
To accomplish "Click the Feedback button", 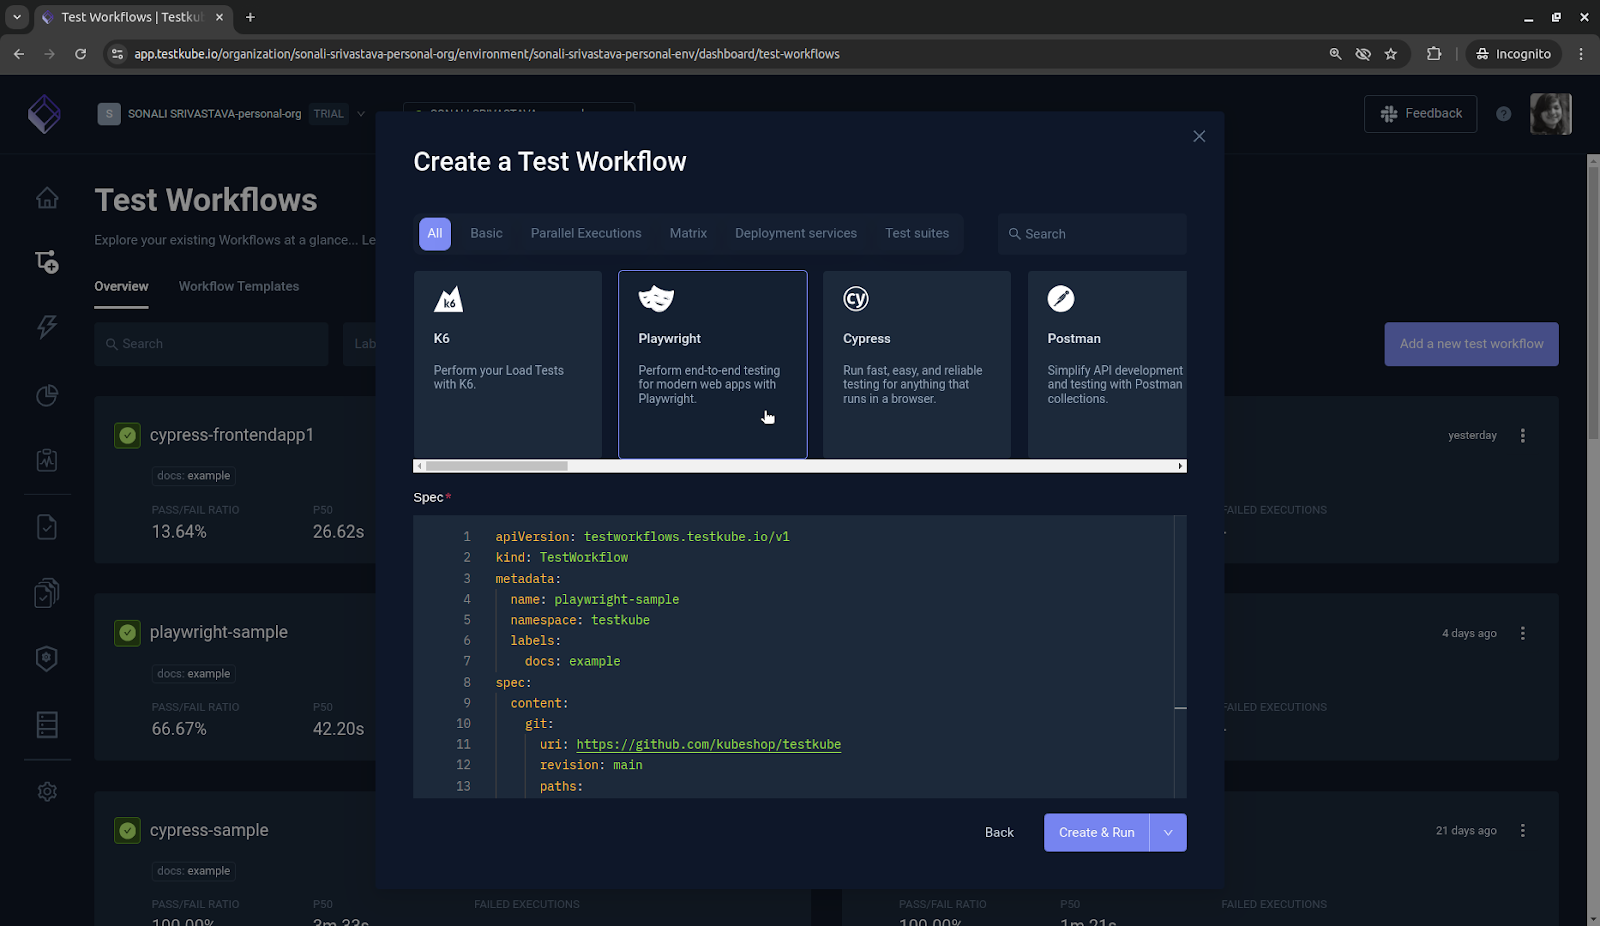I will tap(1420, 114).
